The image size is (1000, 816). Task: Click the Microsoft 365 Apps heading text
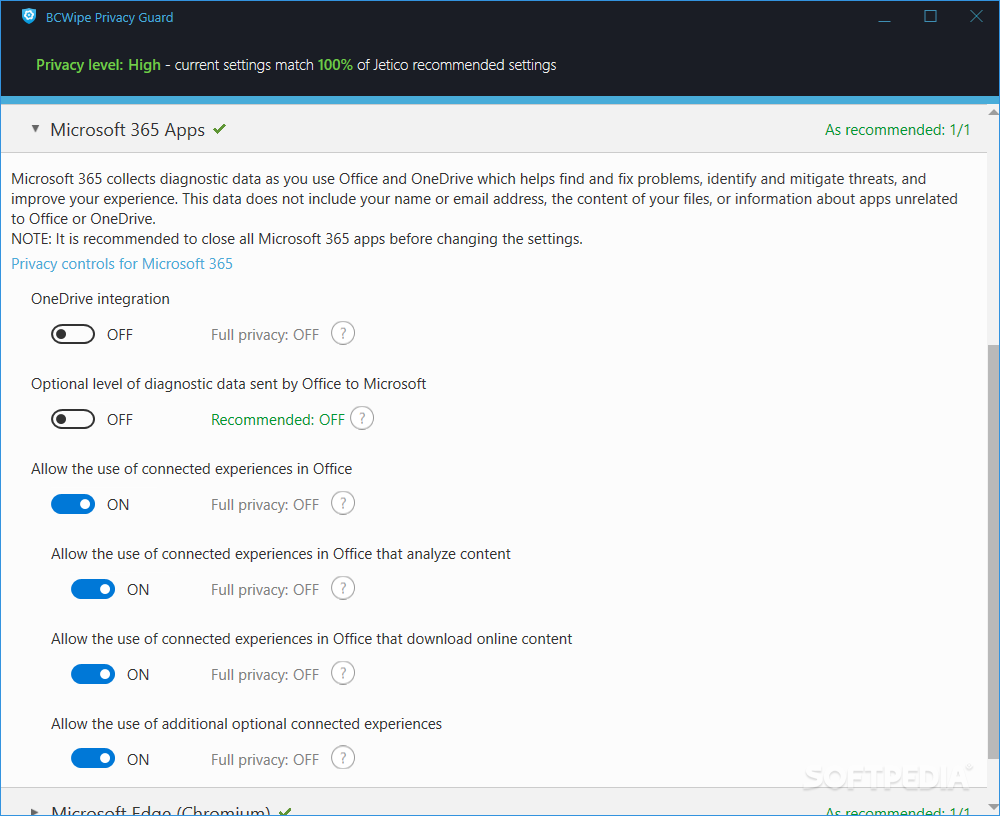pyautogui.click(x=128, y=130)
